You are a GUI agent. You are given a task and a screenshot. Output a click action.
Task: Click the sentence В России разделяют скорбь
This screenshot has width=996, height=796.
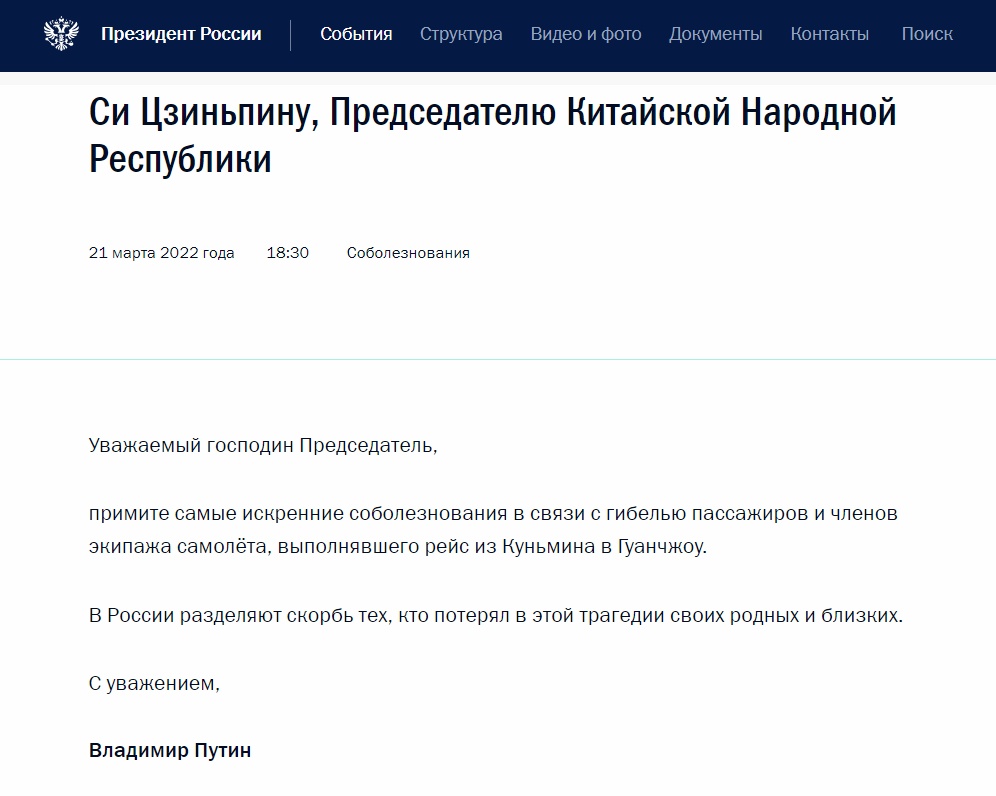point(495,615)
